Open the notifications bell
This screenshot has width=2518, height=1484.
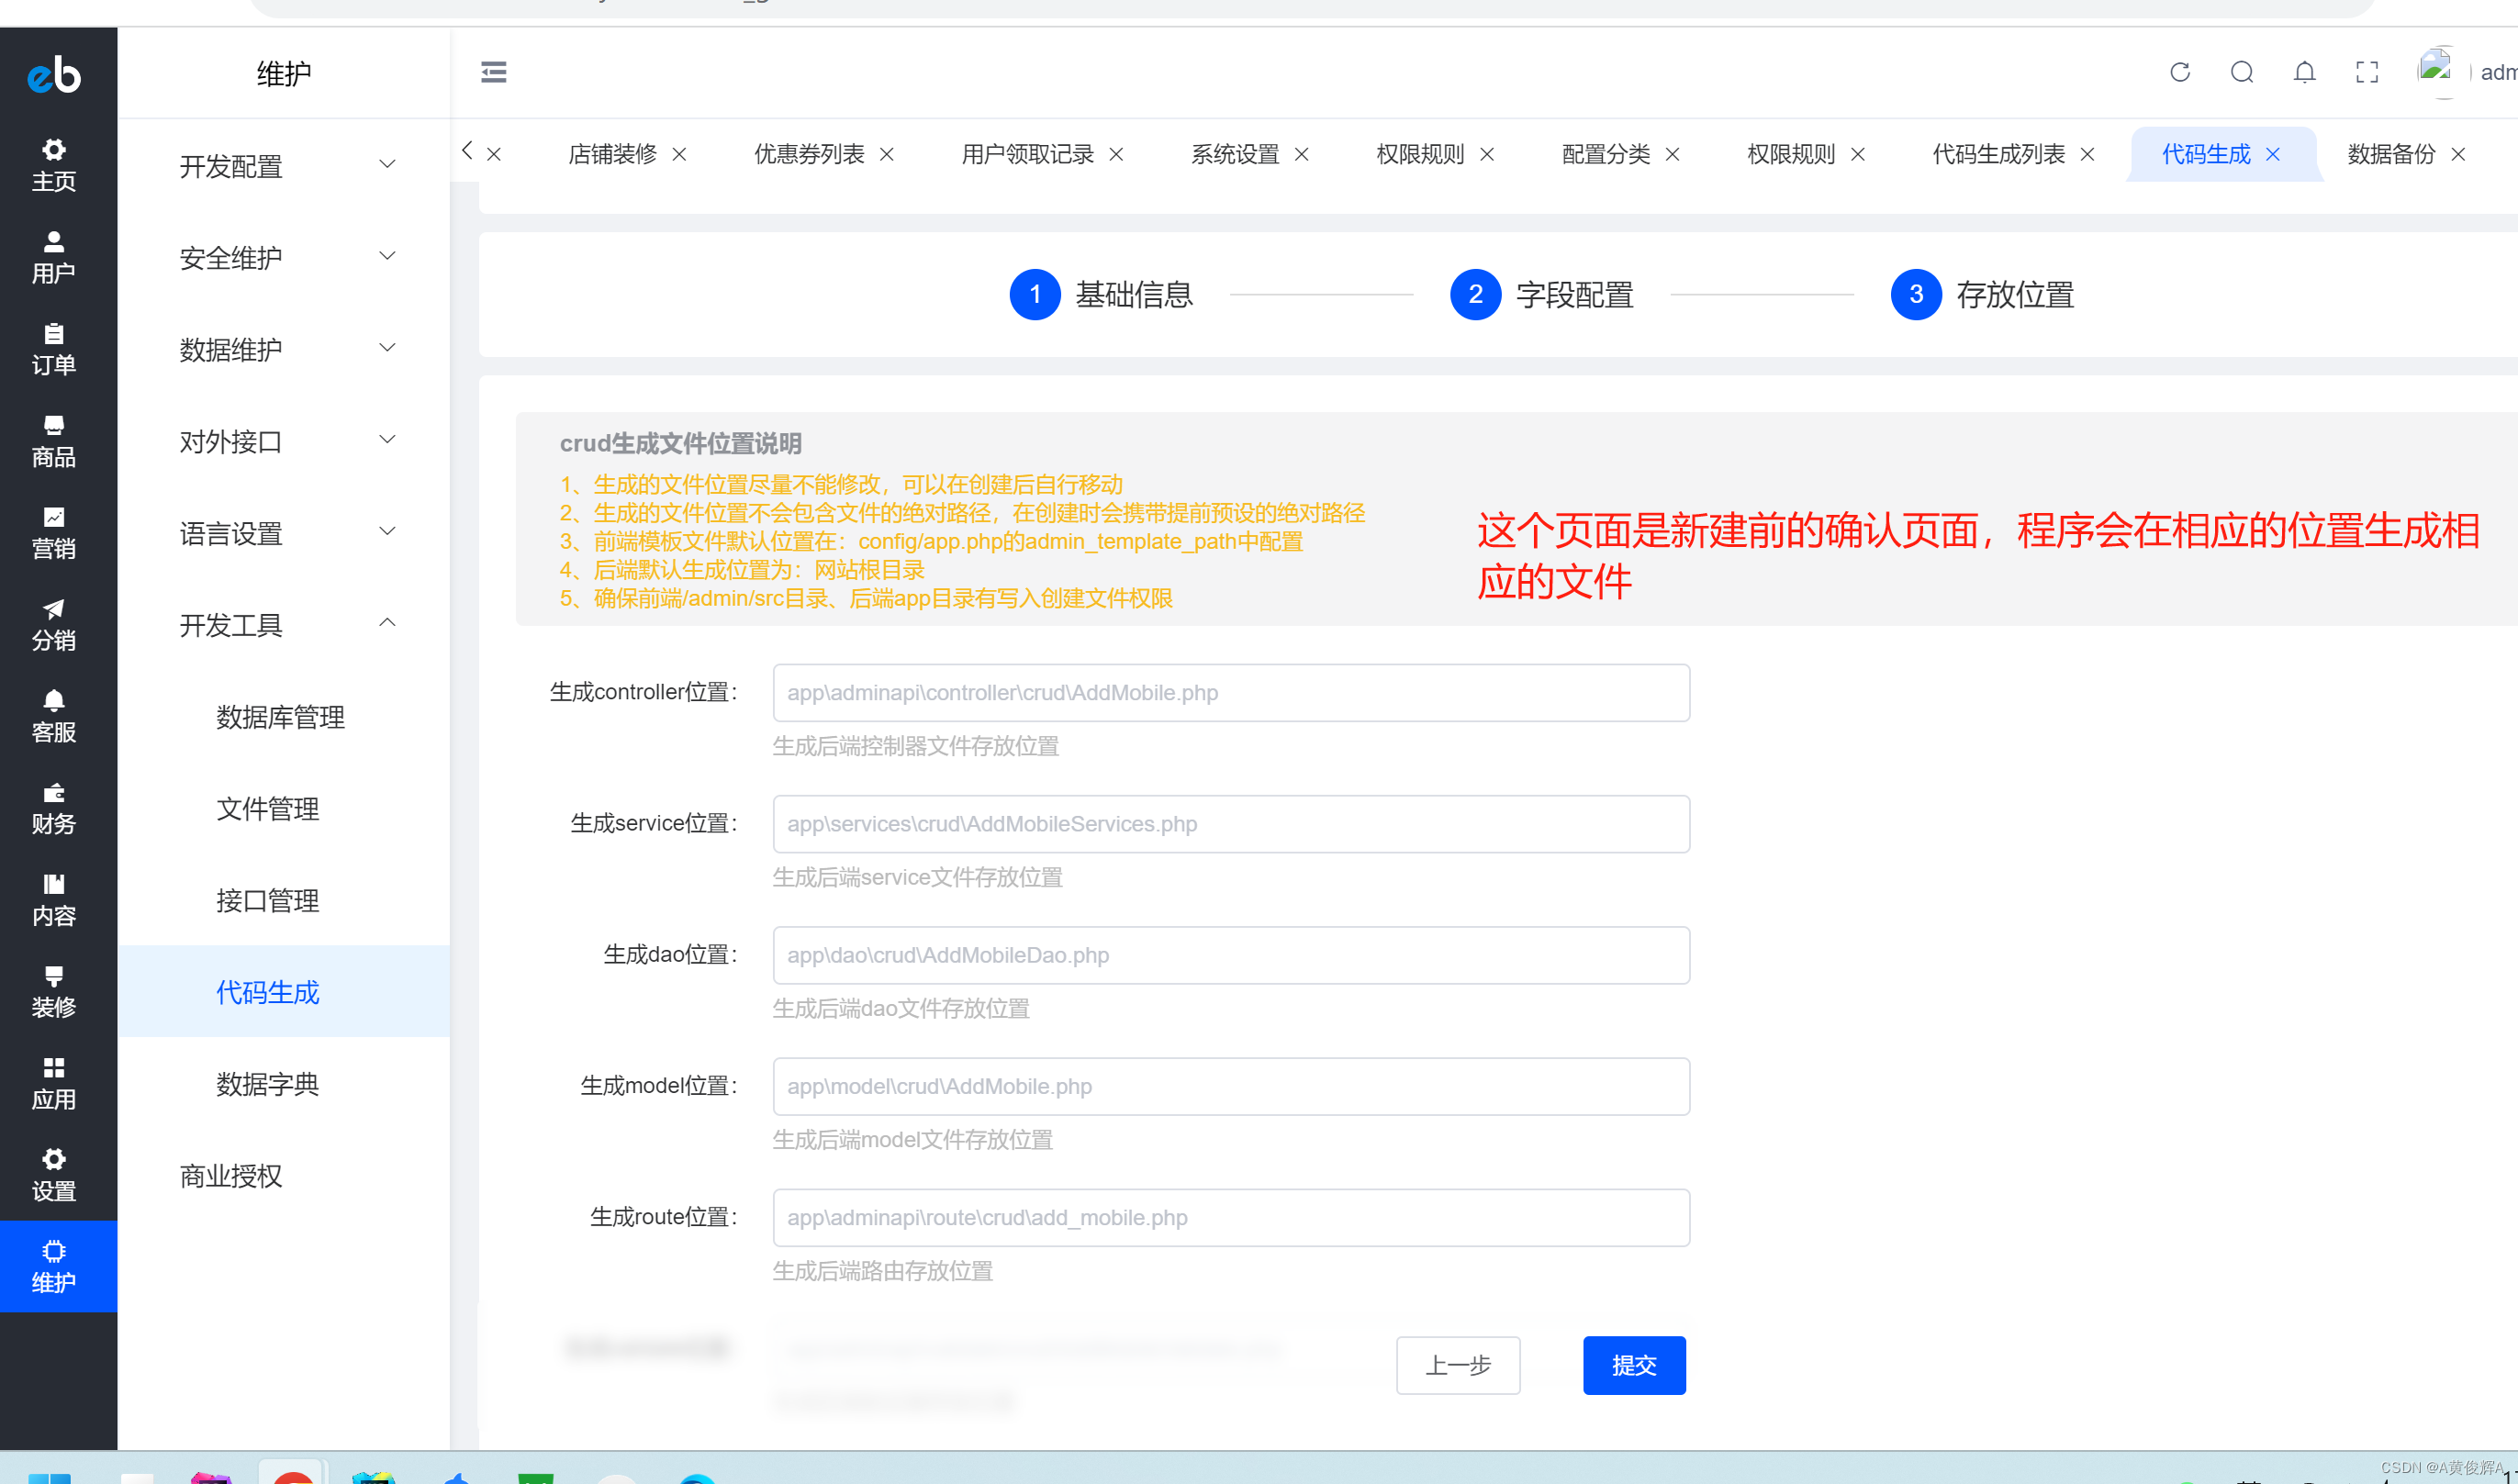click(x=2304, y=72)
